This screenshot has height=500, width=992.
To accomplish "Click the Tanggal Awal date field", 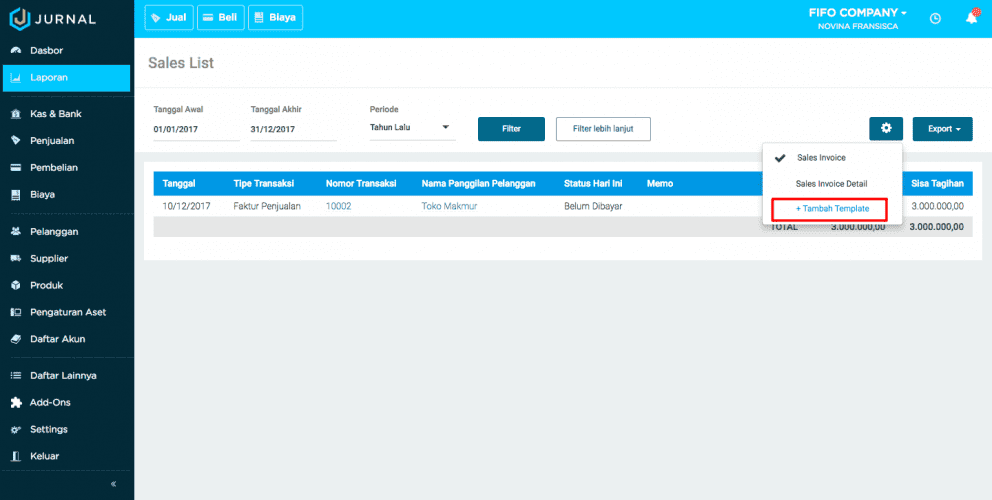I will pyautogui.click(x=195, y=129).
